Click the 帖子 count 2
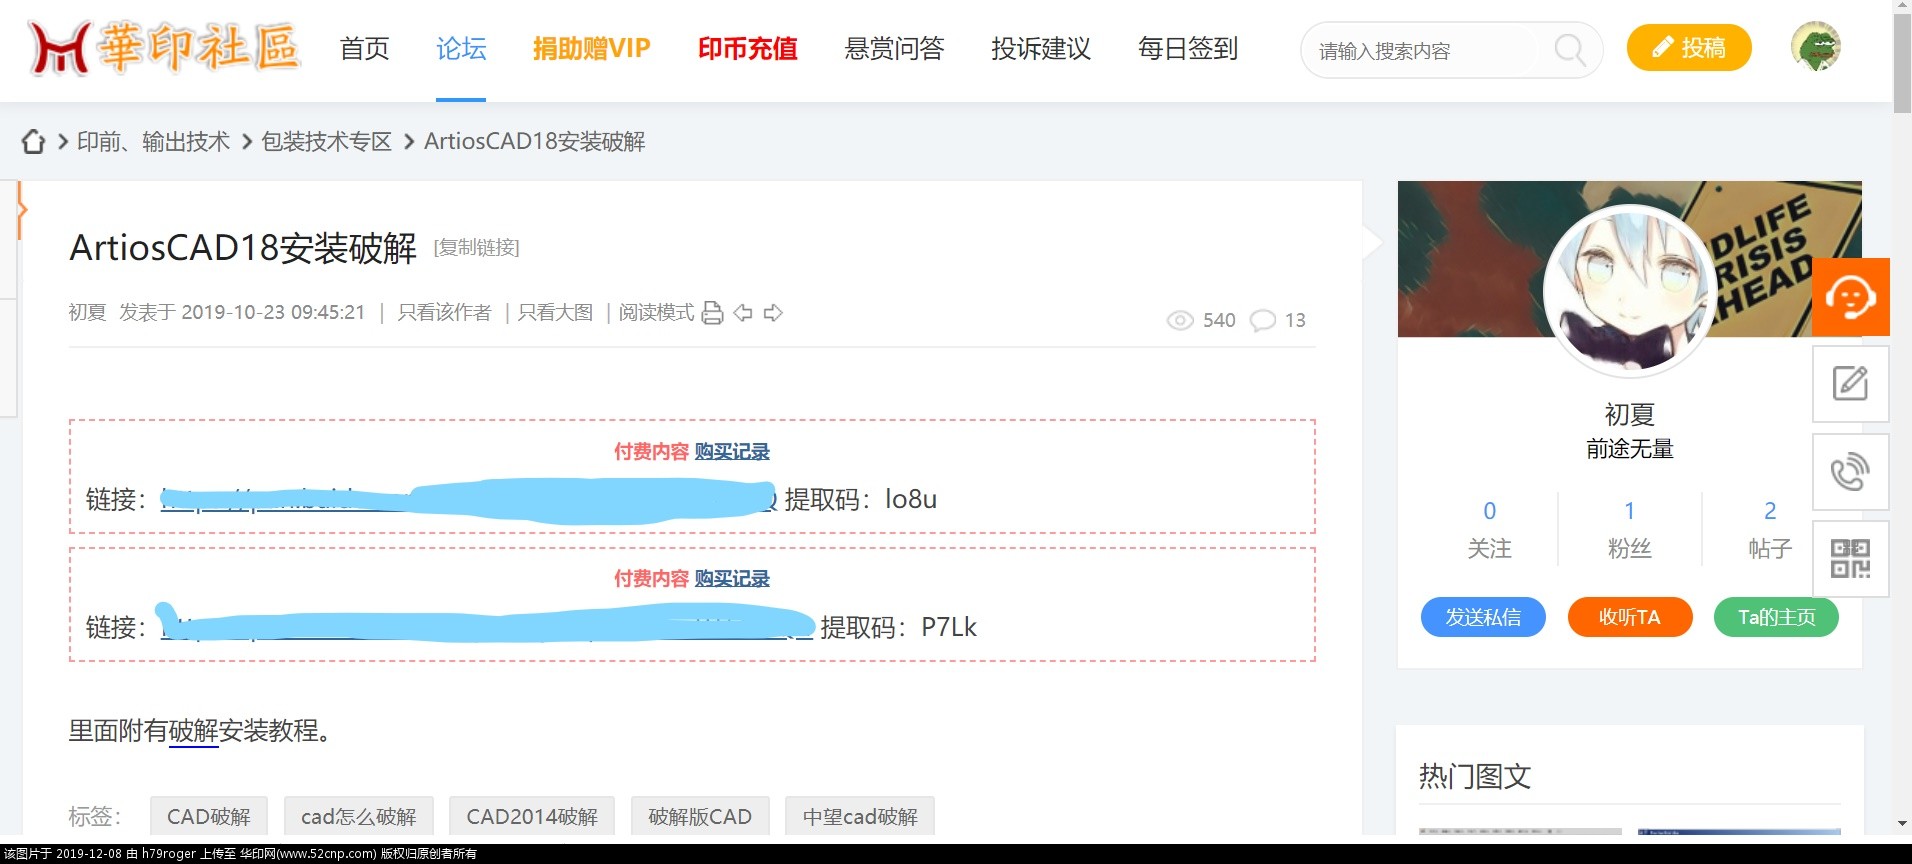The height and width of the screenshot is (864, 1912). tap(1770, 511)
